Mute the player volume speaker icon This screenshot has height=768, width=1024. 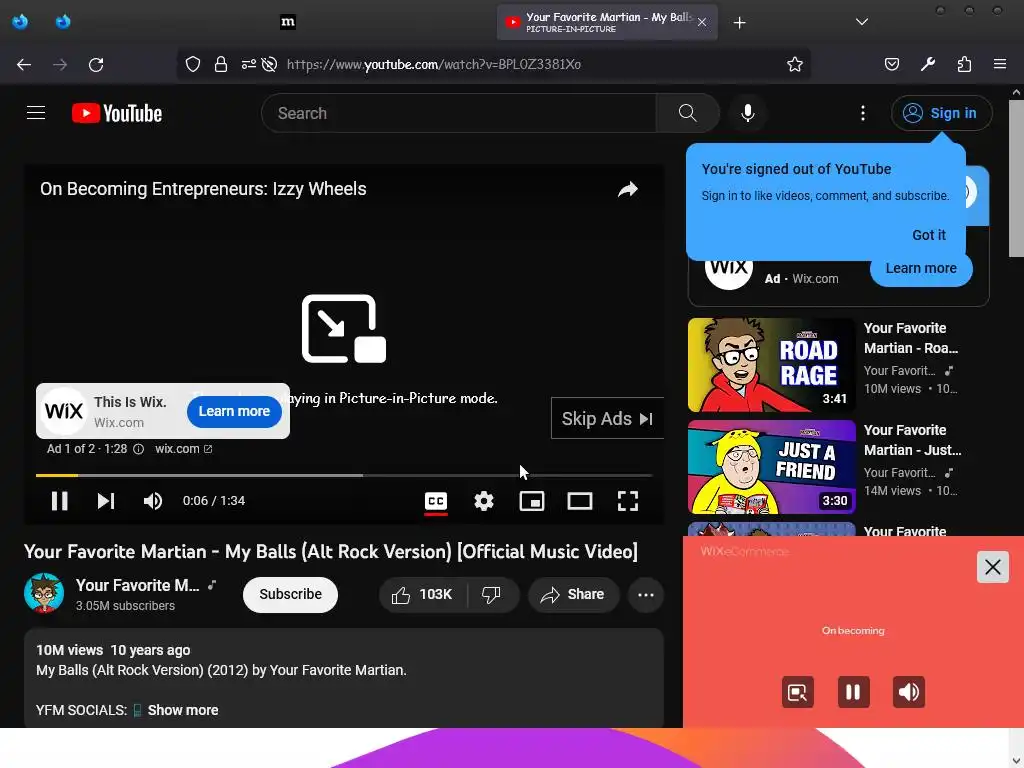[153, 501]
